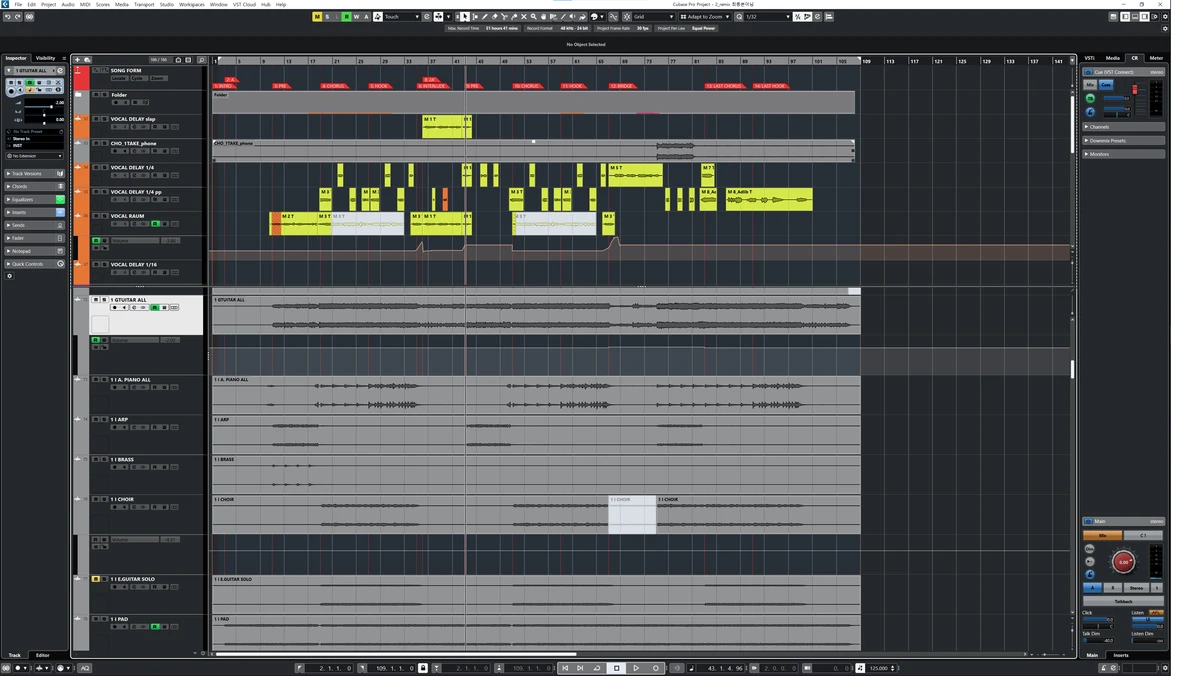The height and width of the screenshot is (676, 1200).
Task: Mute the VOCAL DELAY slap track
Action: (x=96, y=119)
